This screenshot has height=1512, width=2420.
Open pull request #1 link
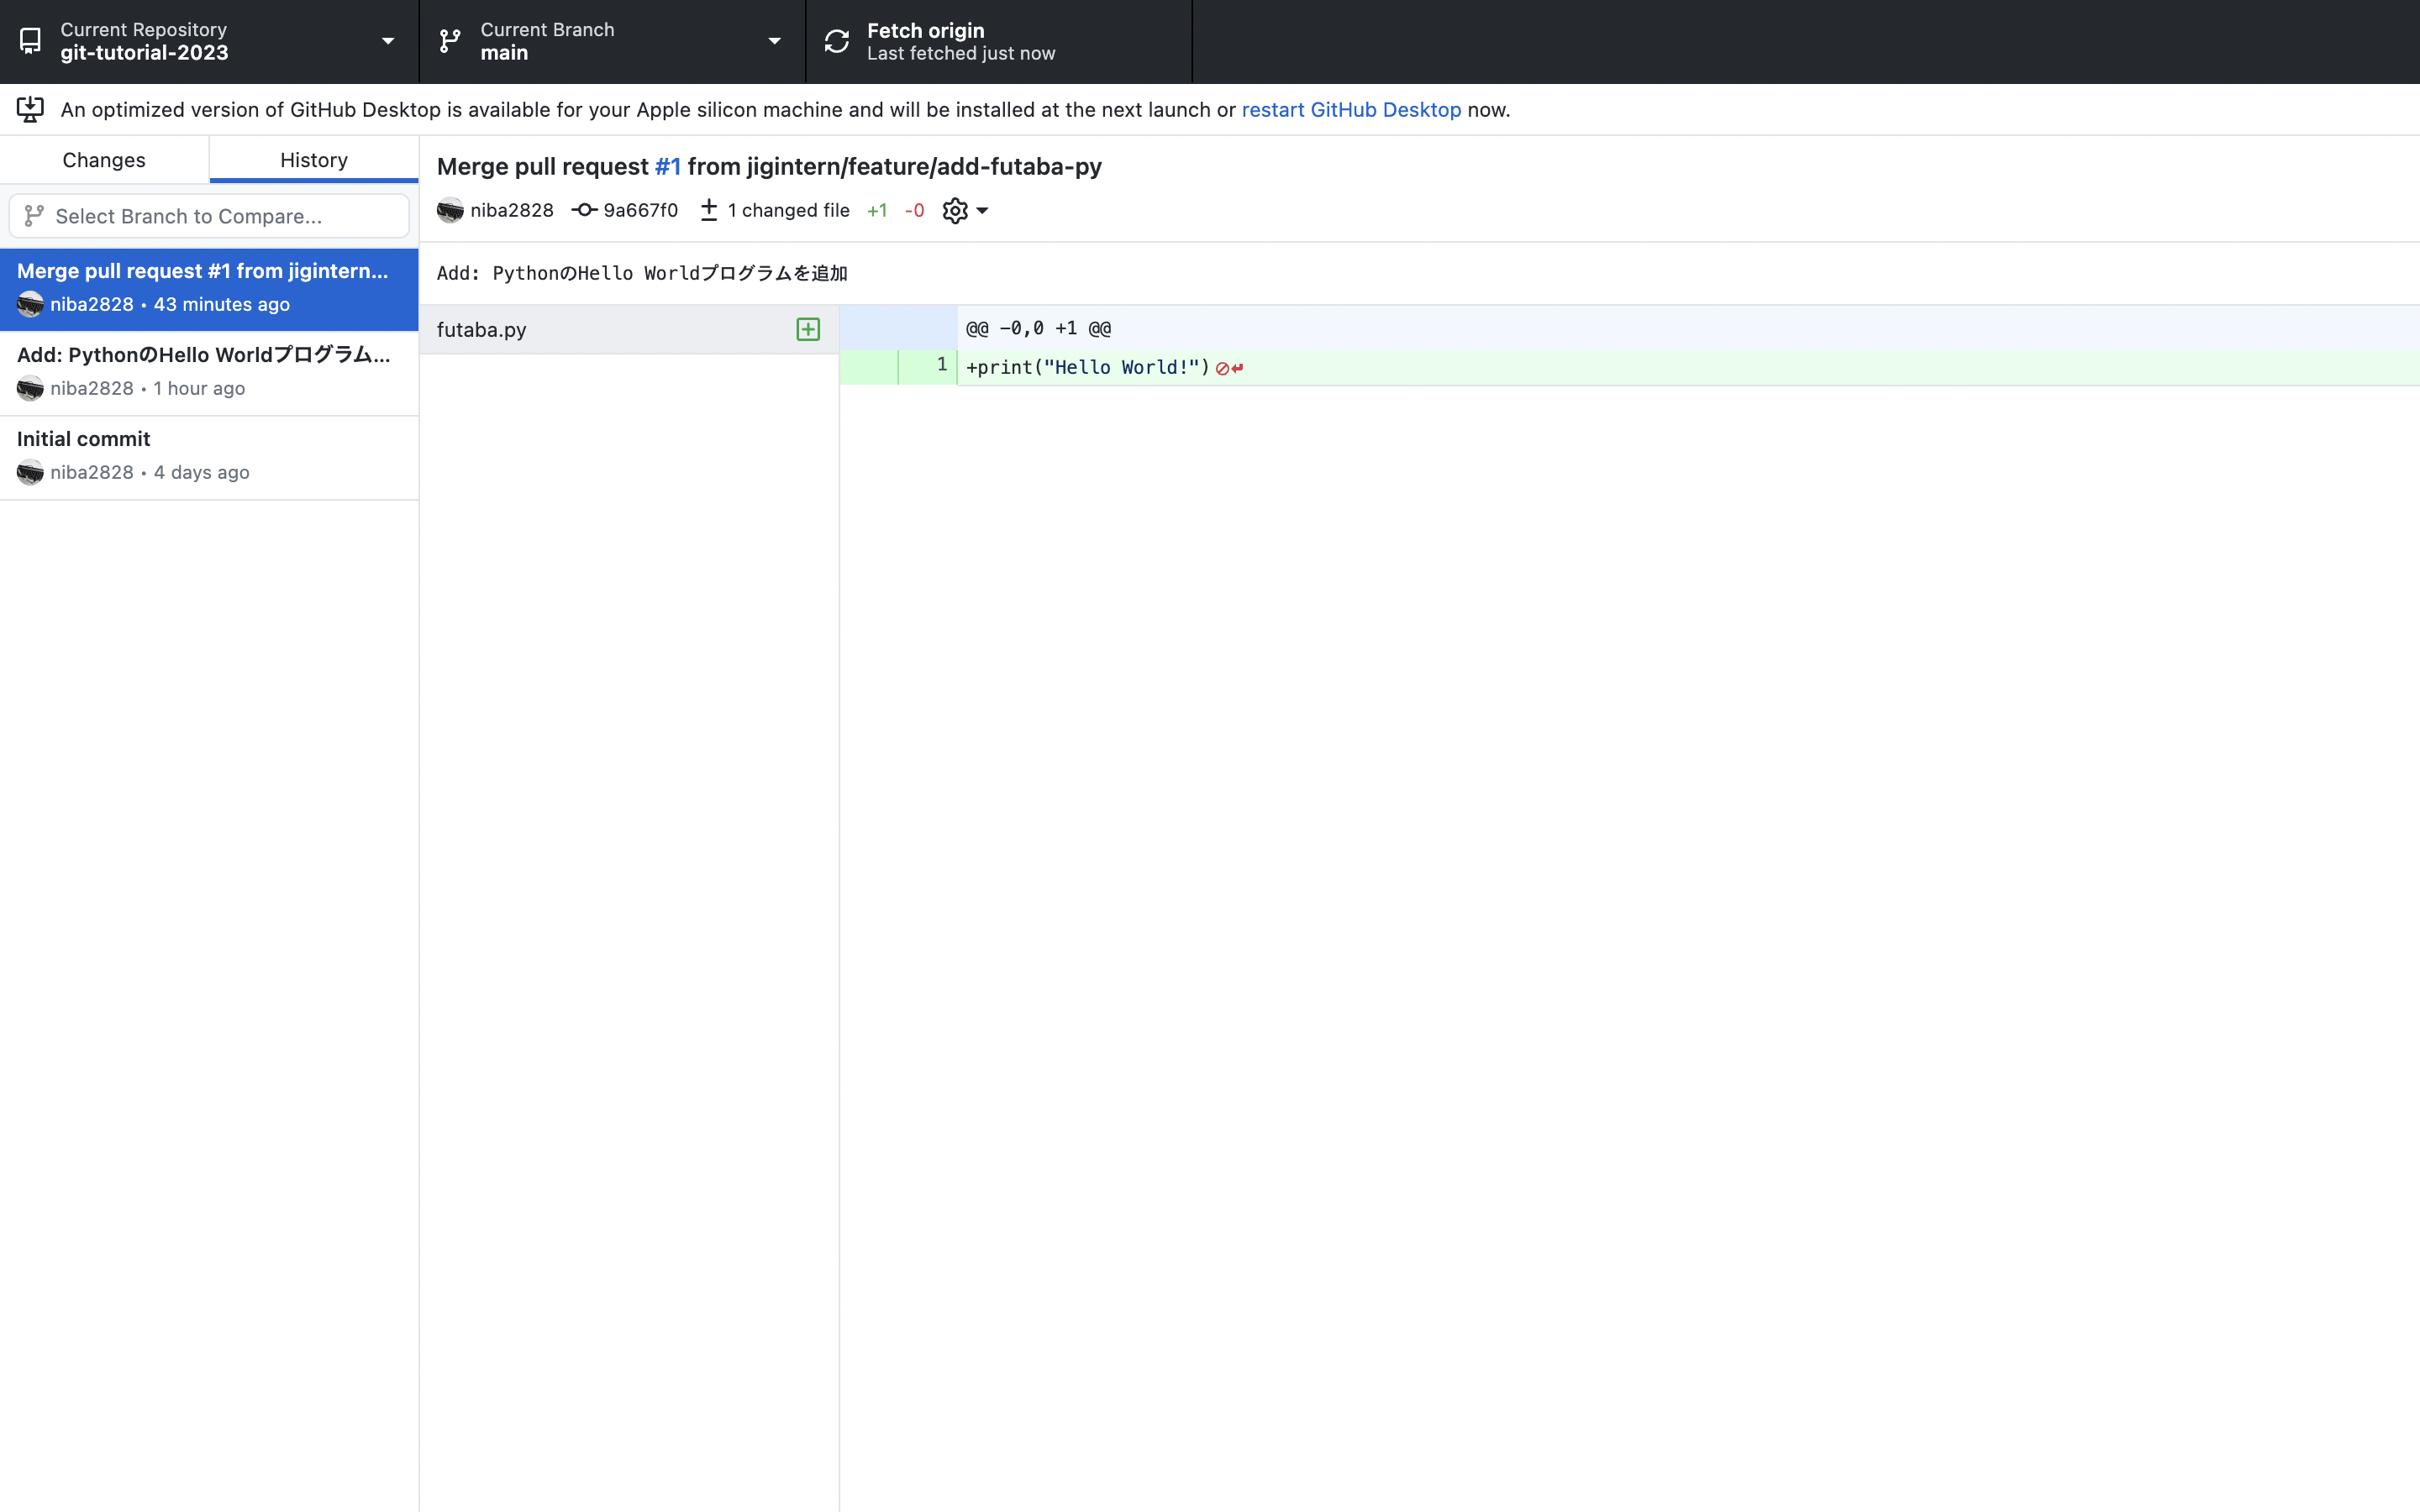667,166
